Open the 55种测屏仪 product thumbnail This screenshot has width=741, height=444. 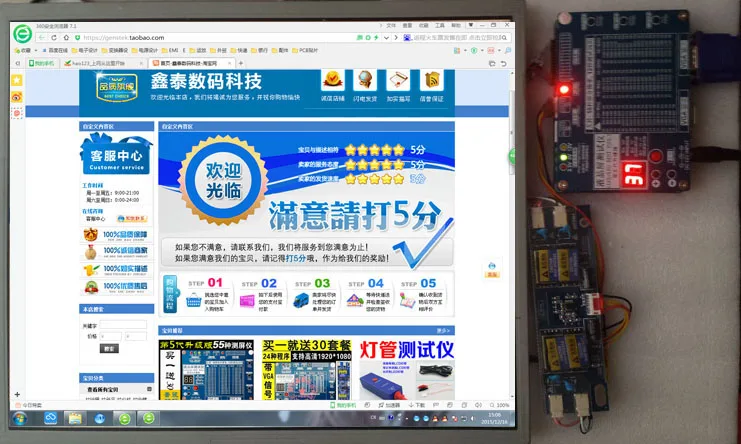pyautogui.click(x=206, y=370)
